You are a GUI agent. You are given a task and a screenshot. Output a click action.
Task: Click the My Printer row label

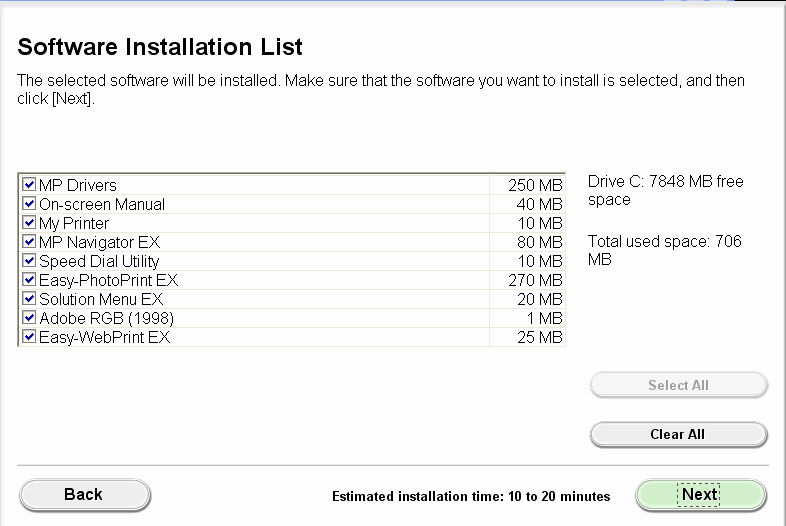coord(74,223)
